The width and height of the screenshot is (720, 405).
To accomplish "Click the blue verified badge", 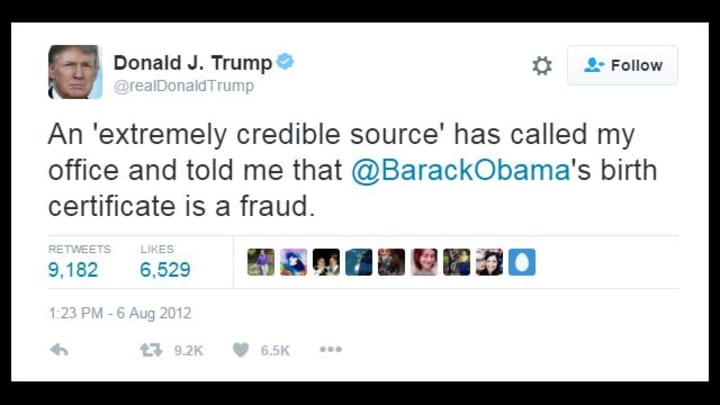I will coord(285,62).
